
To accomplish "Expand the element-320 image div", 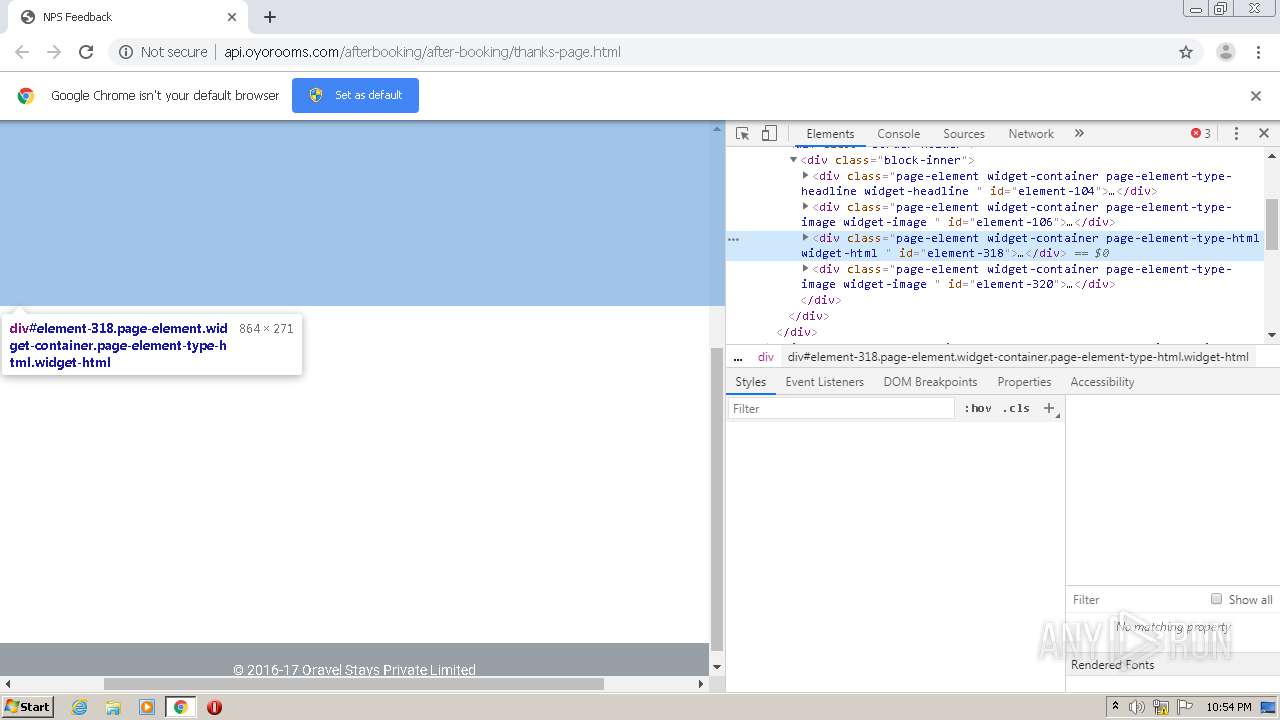I will tap(806, 268).
